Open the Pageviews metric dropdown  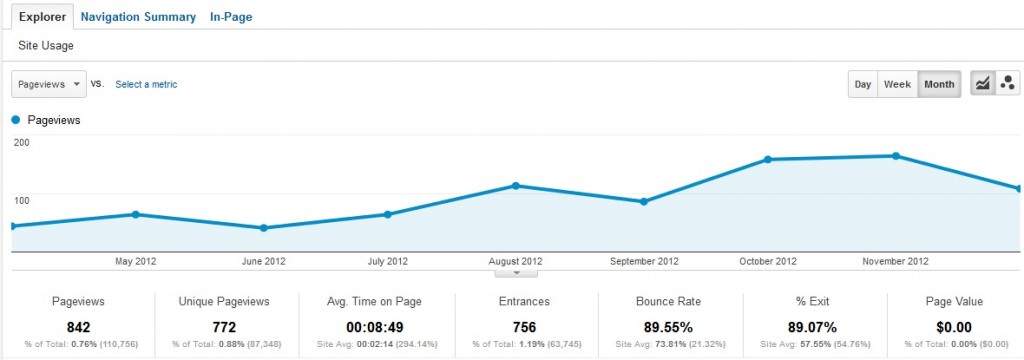[49, 84]
